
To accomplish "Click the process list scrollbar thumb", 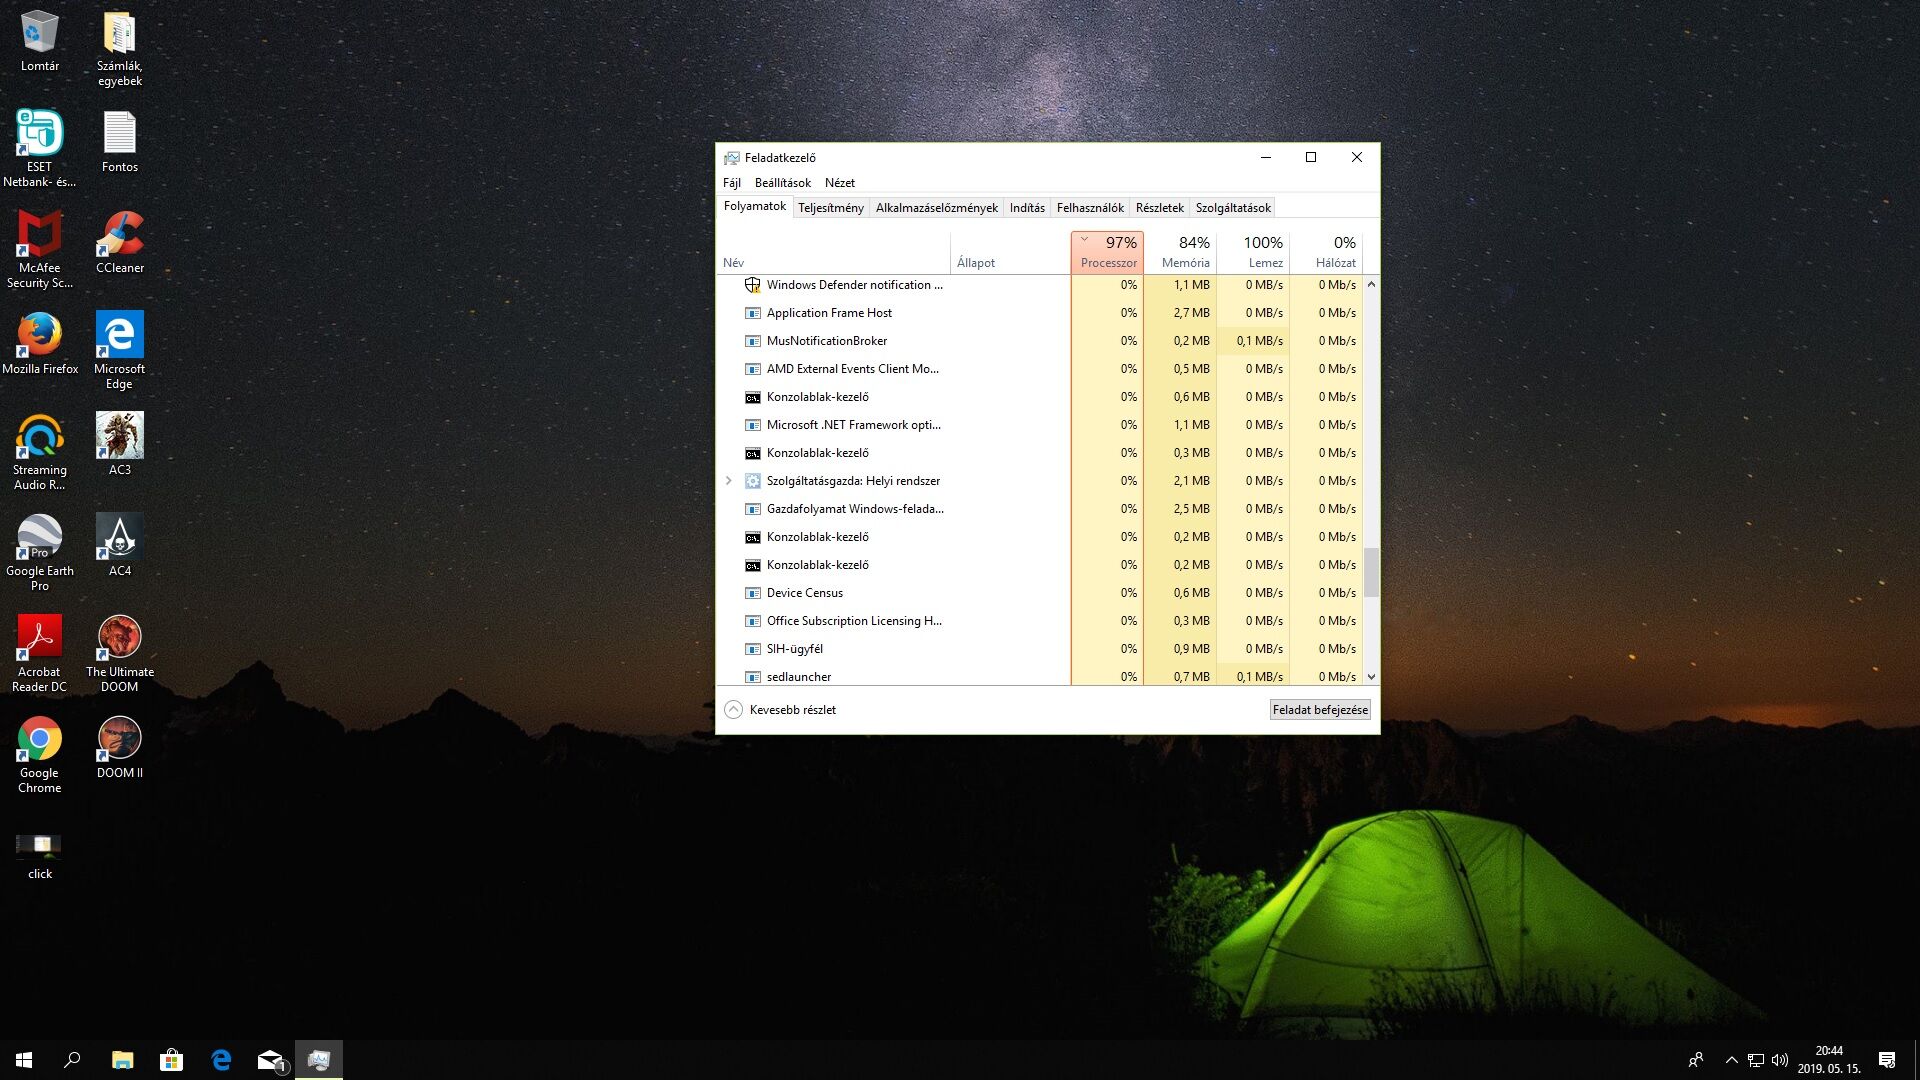I will click(1371, 572).
